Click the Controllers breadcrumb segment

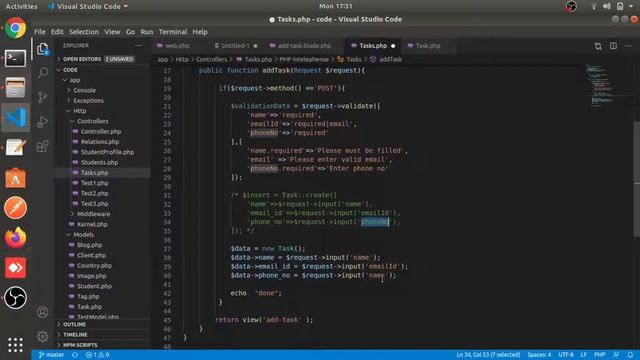coord(211,60)
